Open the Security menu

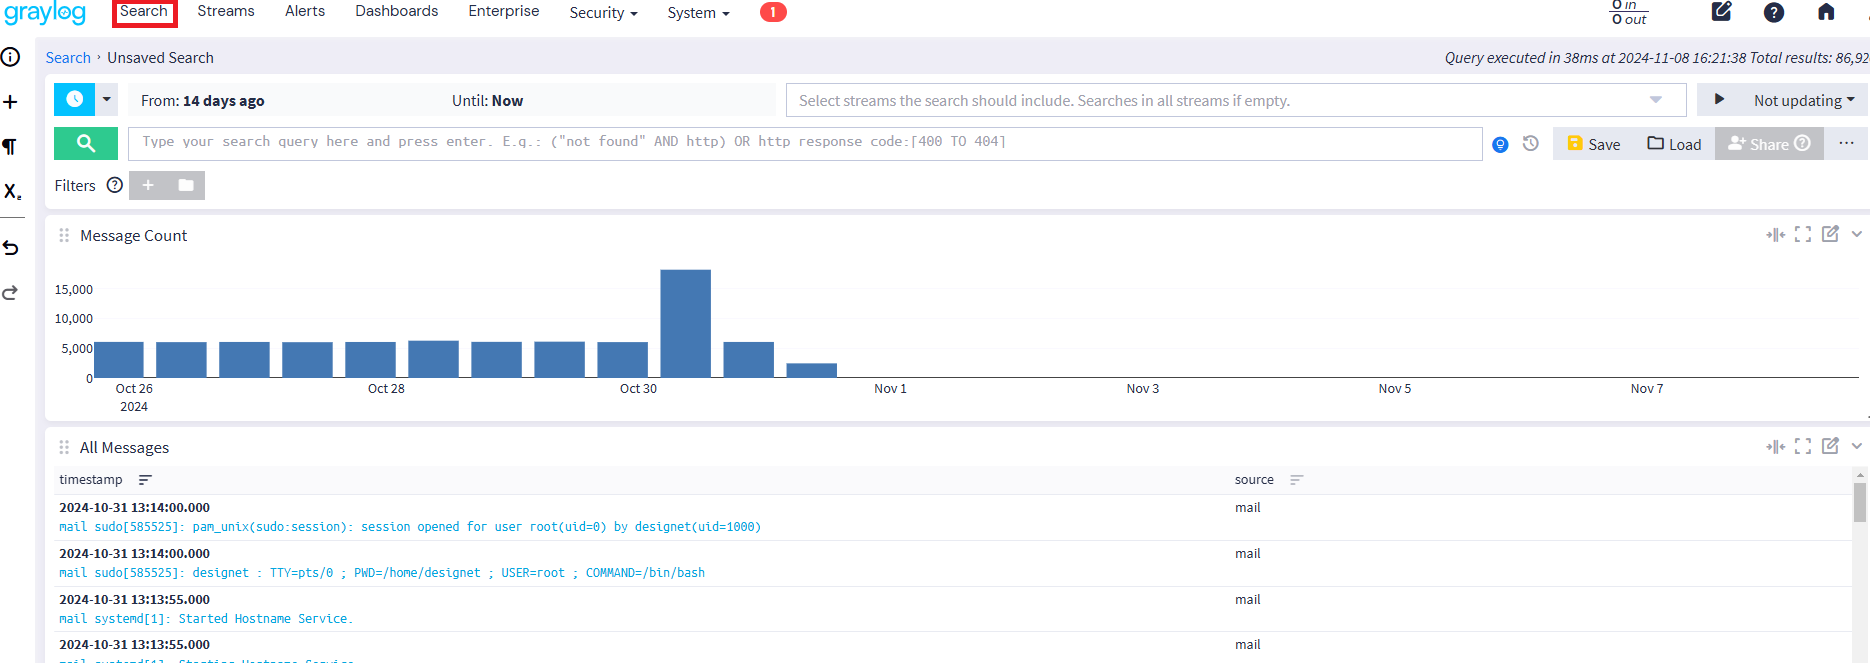click(x=602, y=12)
